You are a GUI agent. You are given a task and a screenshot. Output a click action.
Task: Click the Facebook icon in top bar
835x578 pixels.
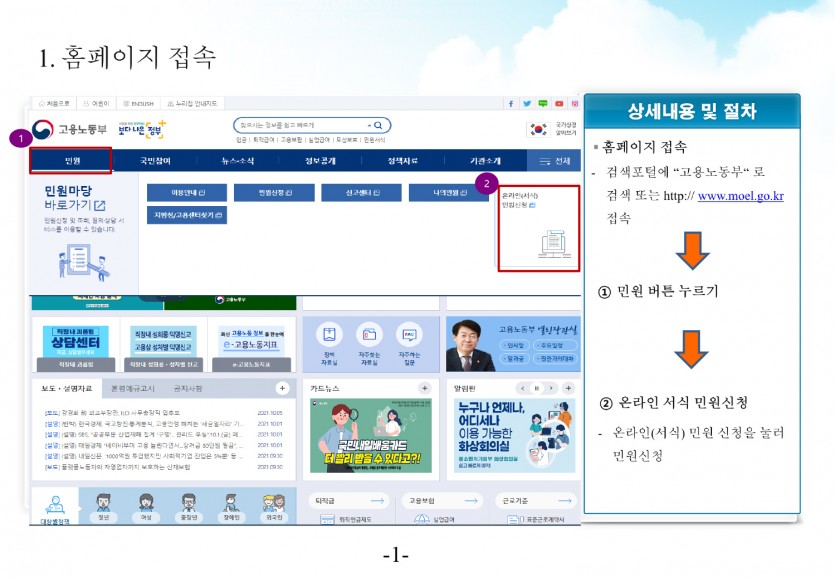tap(512, 103)
